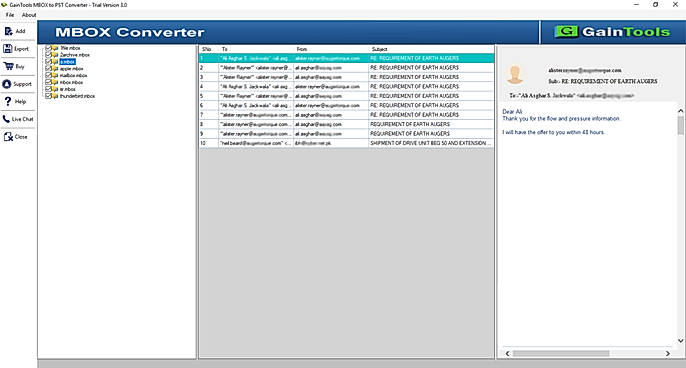Click the preview horizontal scroll right arrow
The image size is (686, 368).
[668, 353]
